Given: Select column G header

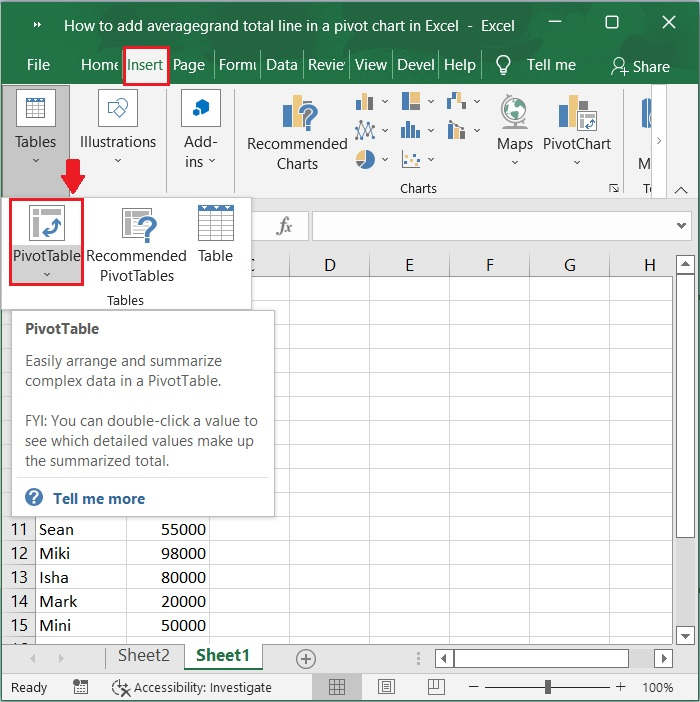Looking at the screenshot, I should (x=569, y=265).
